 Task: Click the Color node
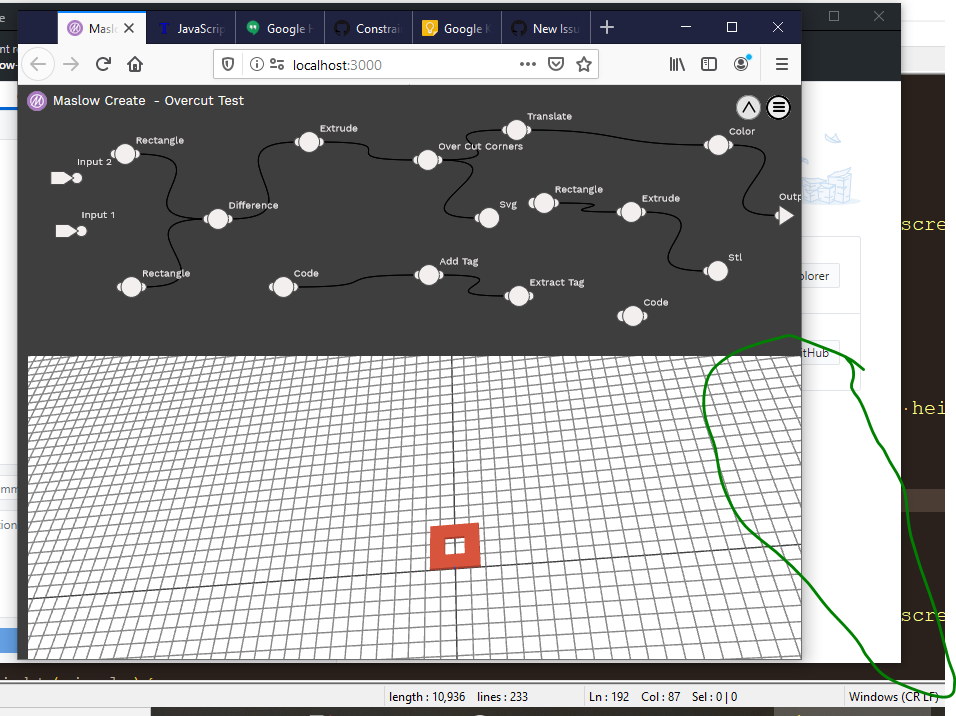click(718, 145)
